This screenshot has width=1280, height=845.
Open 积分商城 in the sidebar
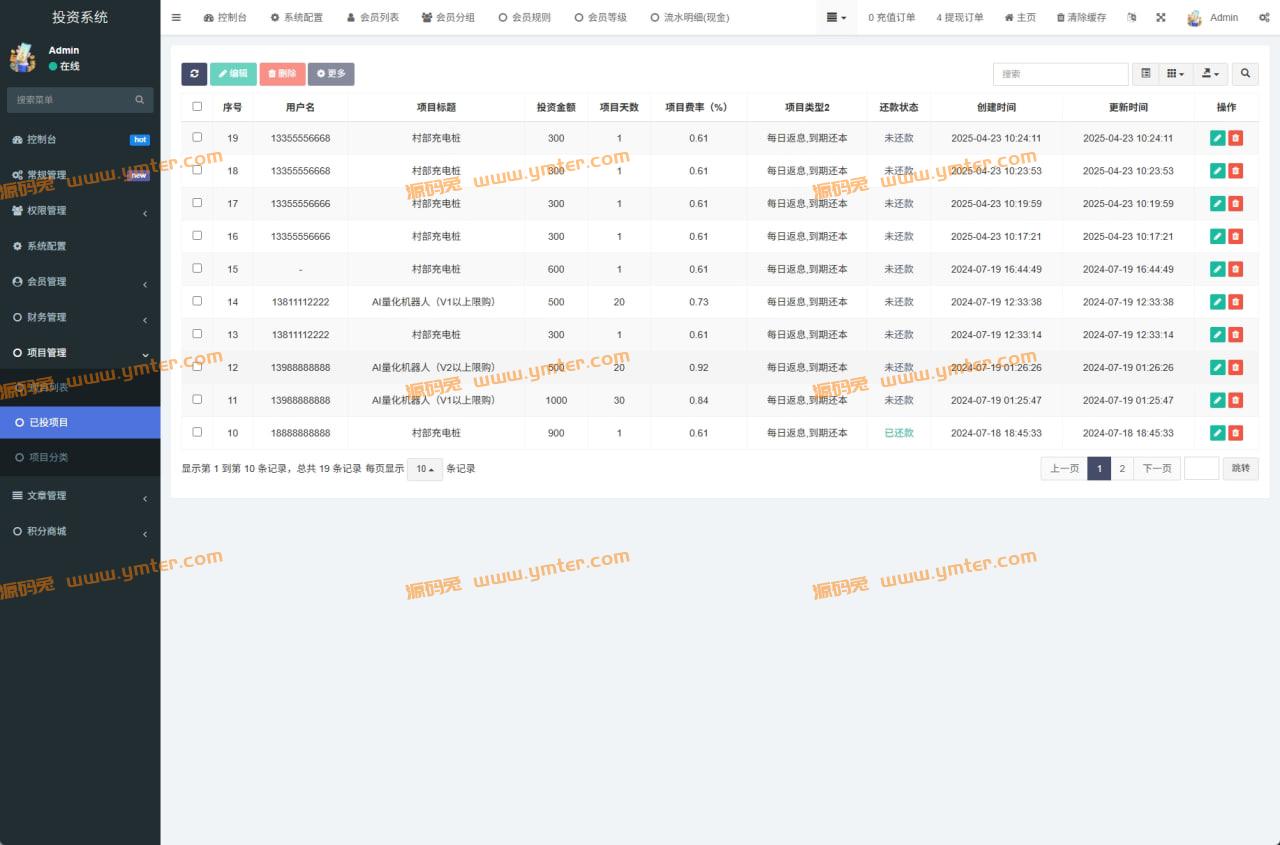(80, 532)
